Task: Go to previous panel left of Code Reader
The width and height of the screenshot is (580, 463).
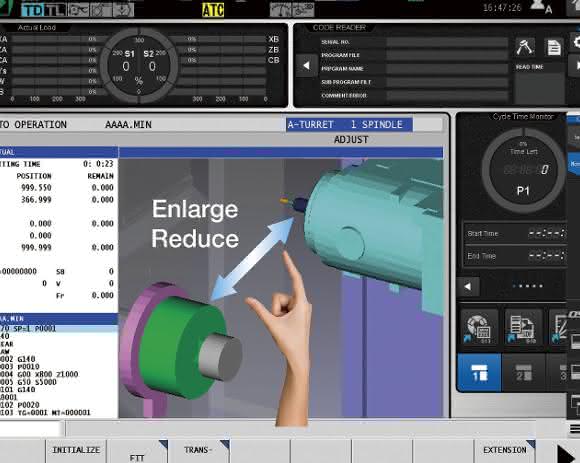Action: 307,65
